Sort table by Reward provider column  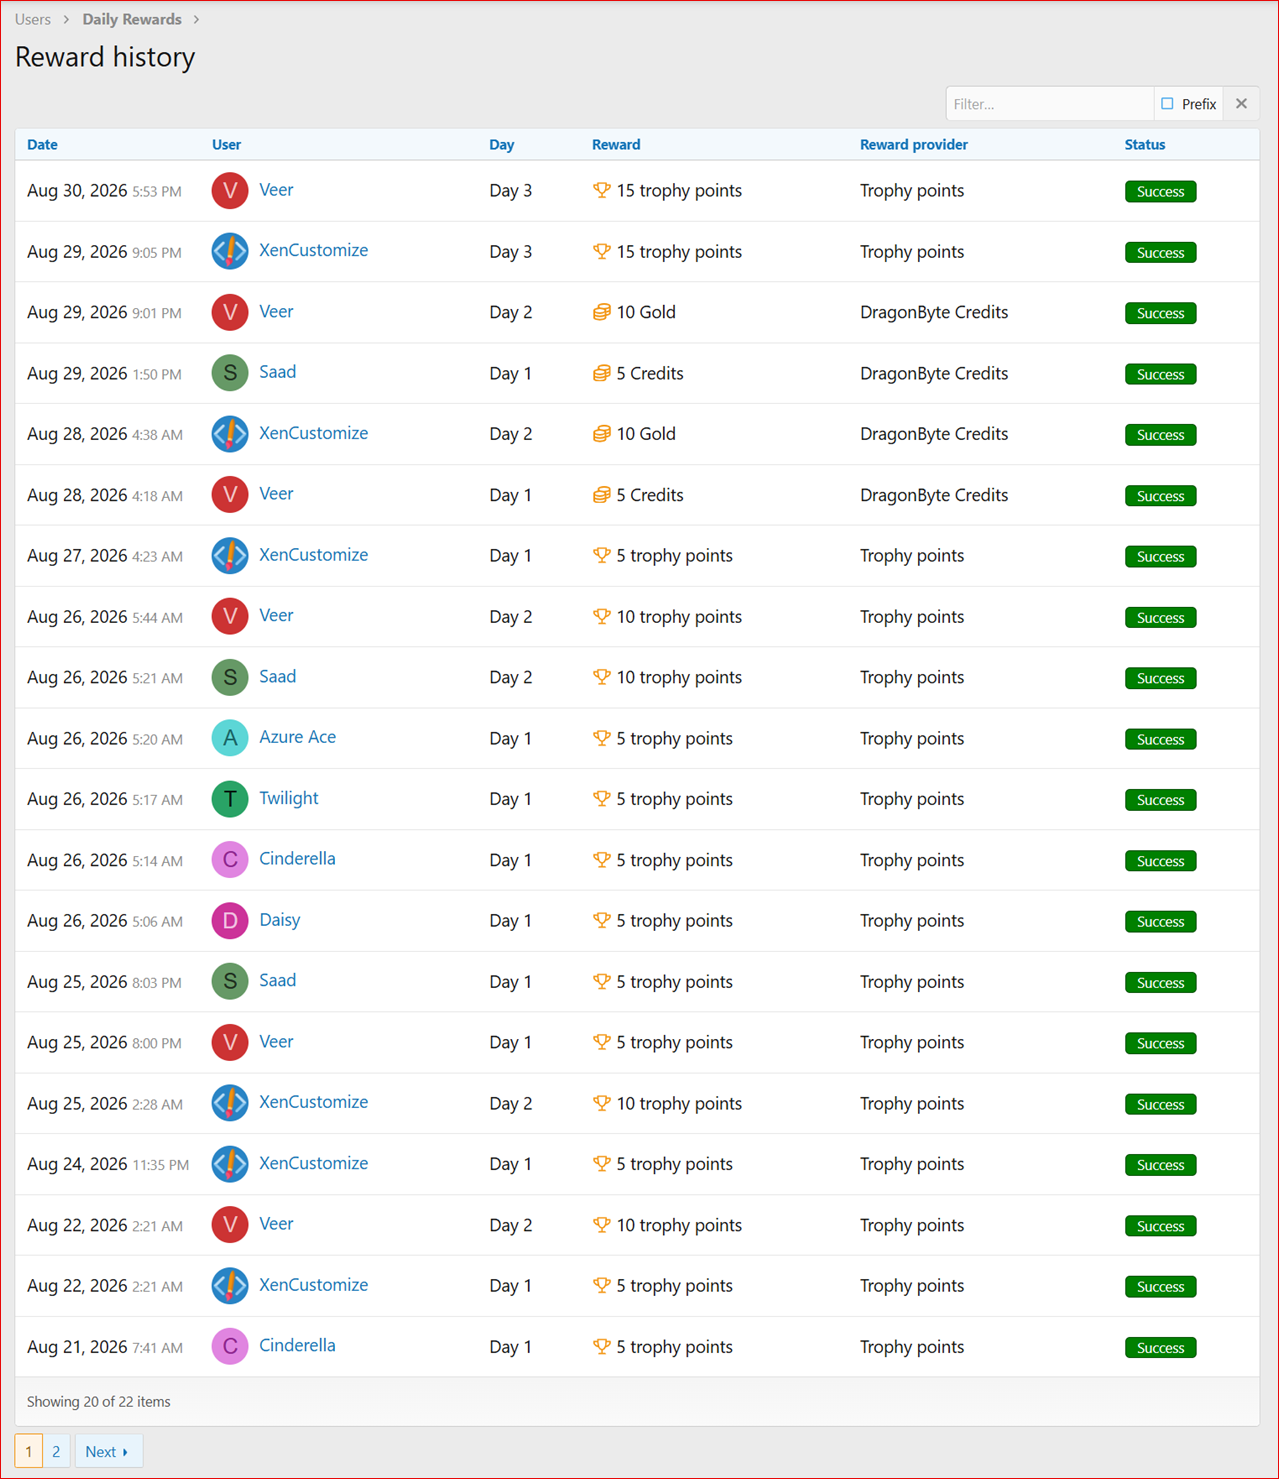914,145
